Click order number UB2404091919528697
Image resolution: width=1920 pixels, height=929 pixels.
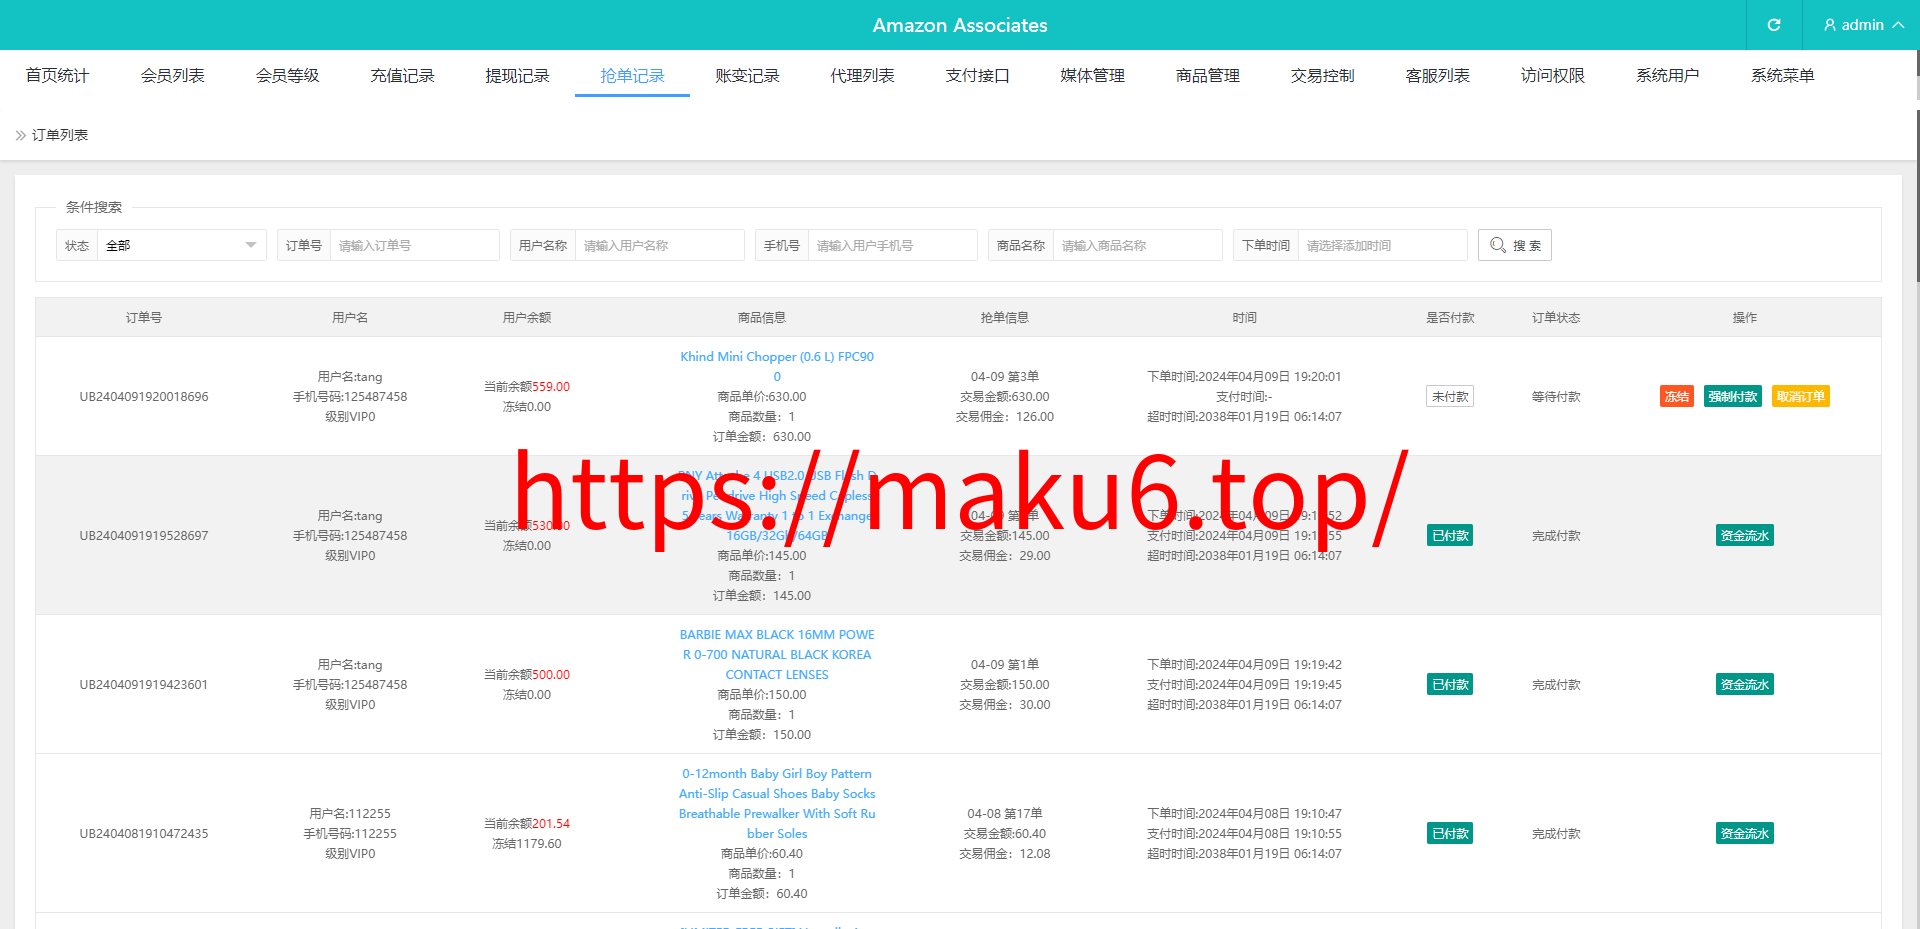144,536
